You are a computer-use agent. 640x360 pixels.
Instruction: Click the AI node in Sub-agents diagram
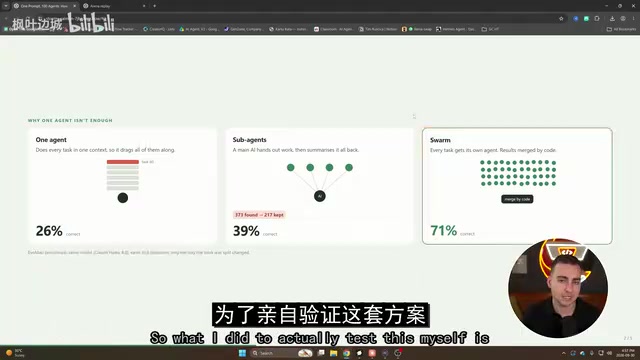[x=320, y=196]
